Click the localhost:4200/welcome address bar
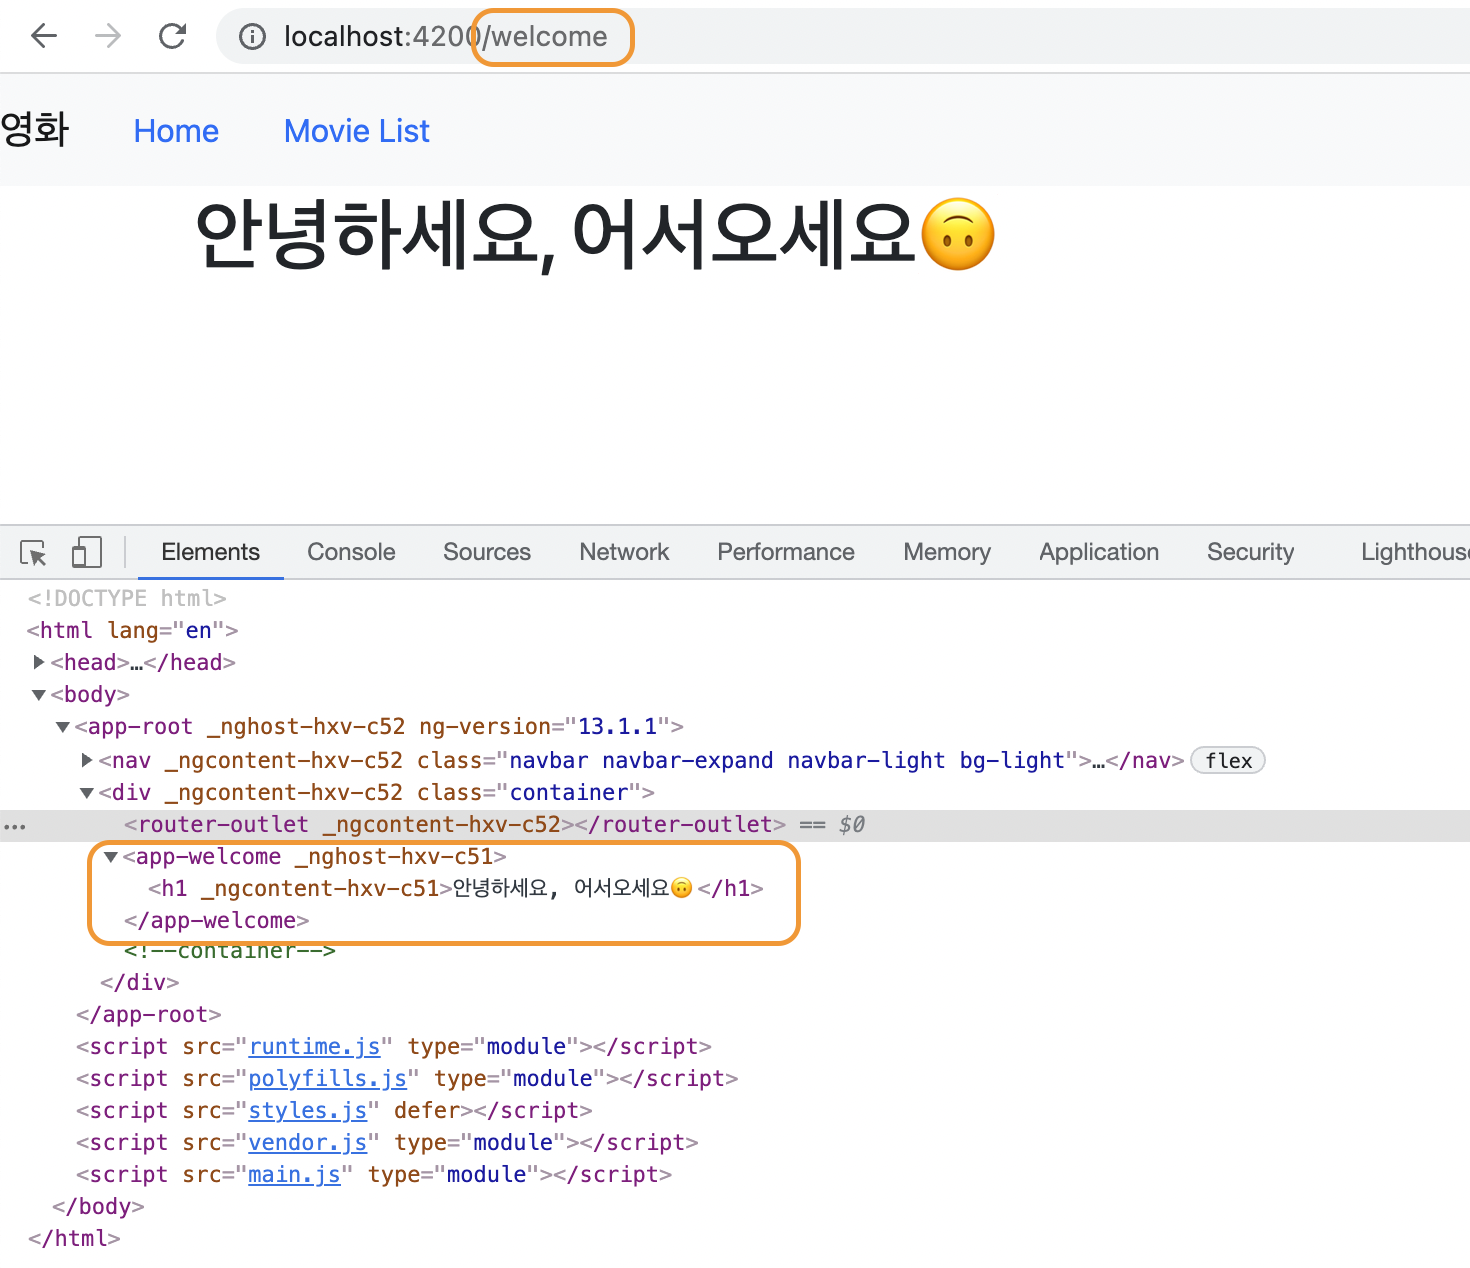The height and width of the screenshot is (1268, 1470). click(843, 37)
